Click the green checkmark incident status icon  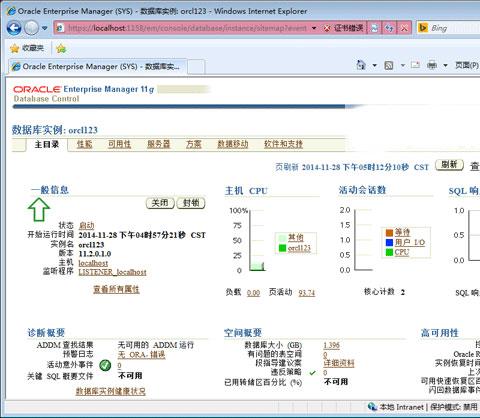(105, 365)
